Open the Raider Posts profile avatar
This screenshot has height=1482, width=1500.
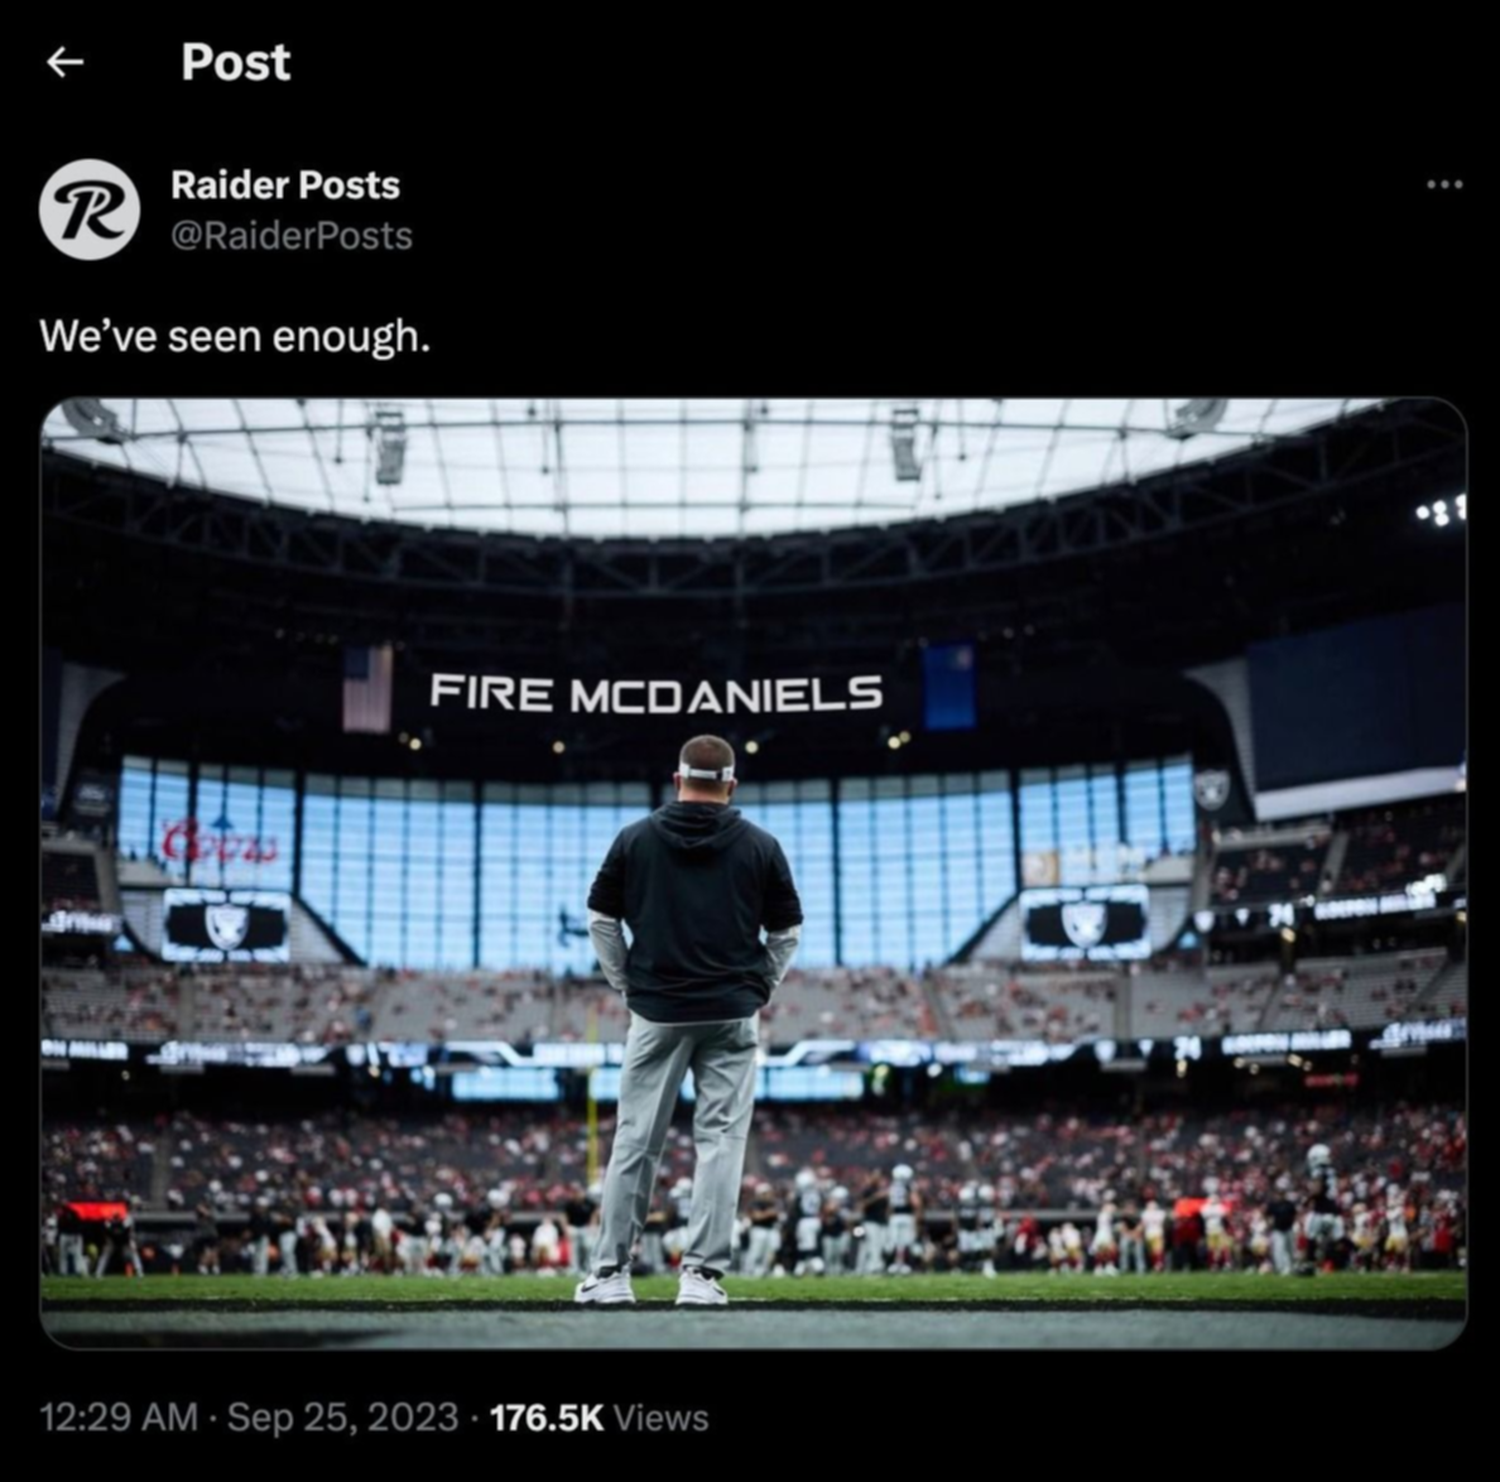click(90, 210)
